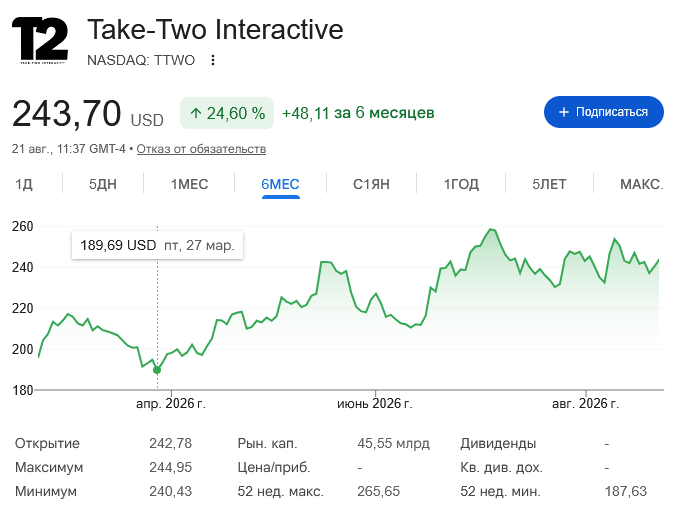The image size is (677, 515).
Task: Show the МАКС. full history range
Action: tap(642, 184)
